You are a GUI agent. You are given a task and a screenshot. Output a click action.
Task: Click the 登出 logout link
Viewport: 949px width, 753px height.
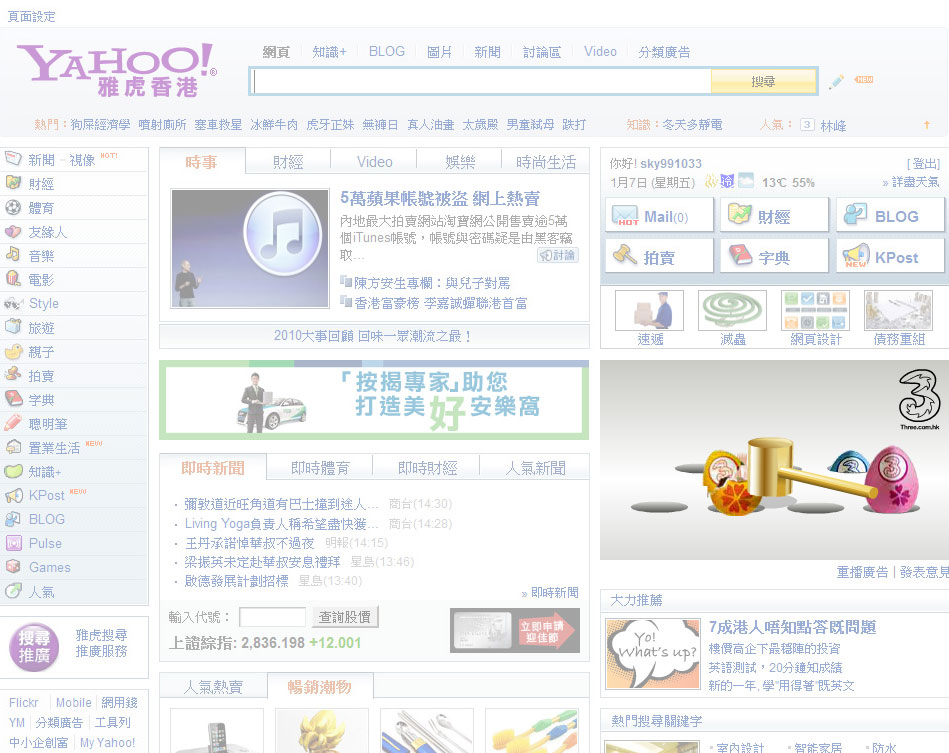point(924,163)
